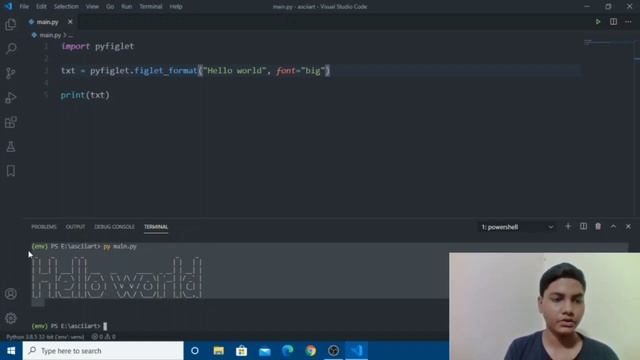Click VS Code icon on taskbar
Image resolution: width=640 pixels, height=360 pixels.
click(x=356, y=351)
